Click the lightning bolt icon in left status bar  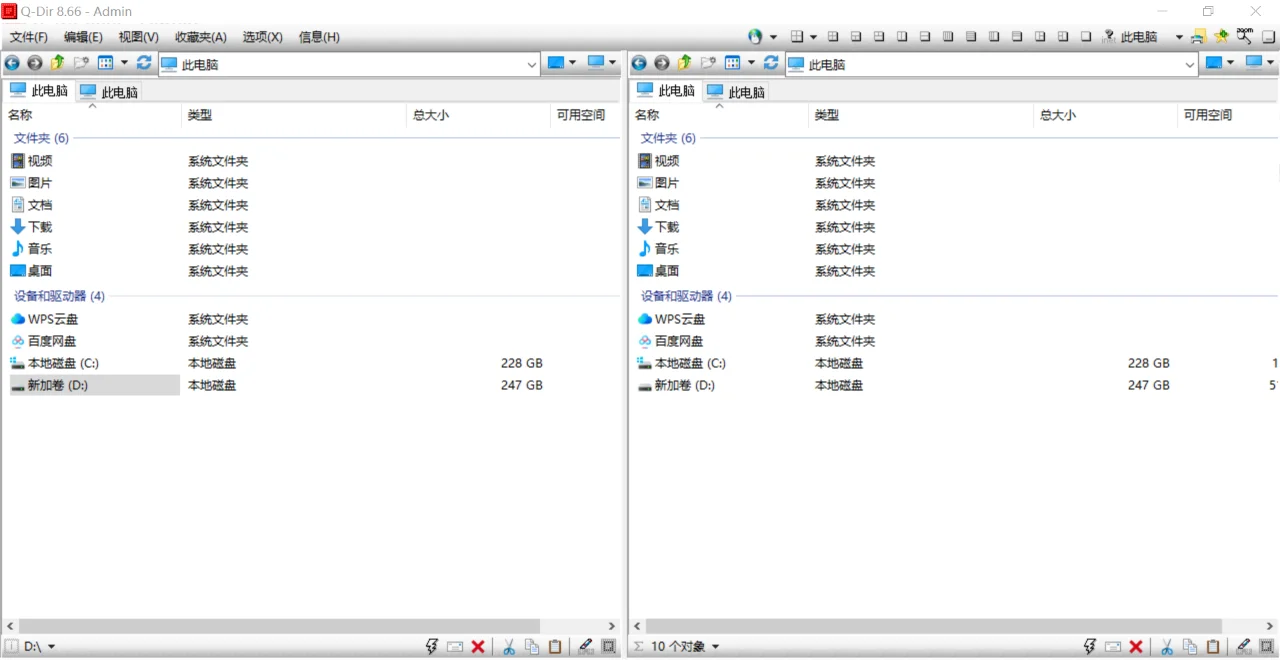click(432, 647)
